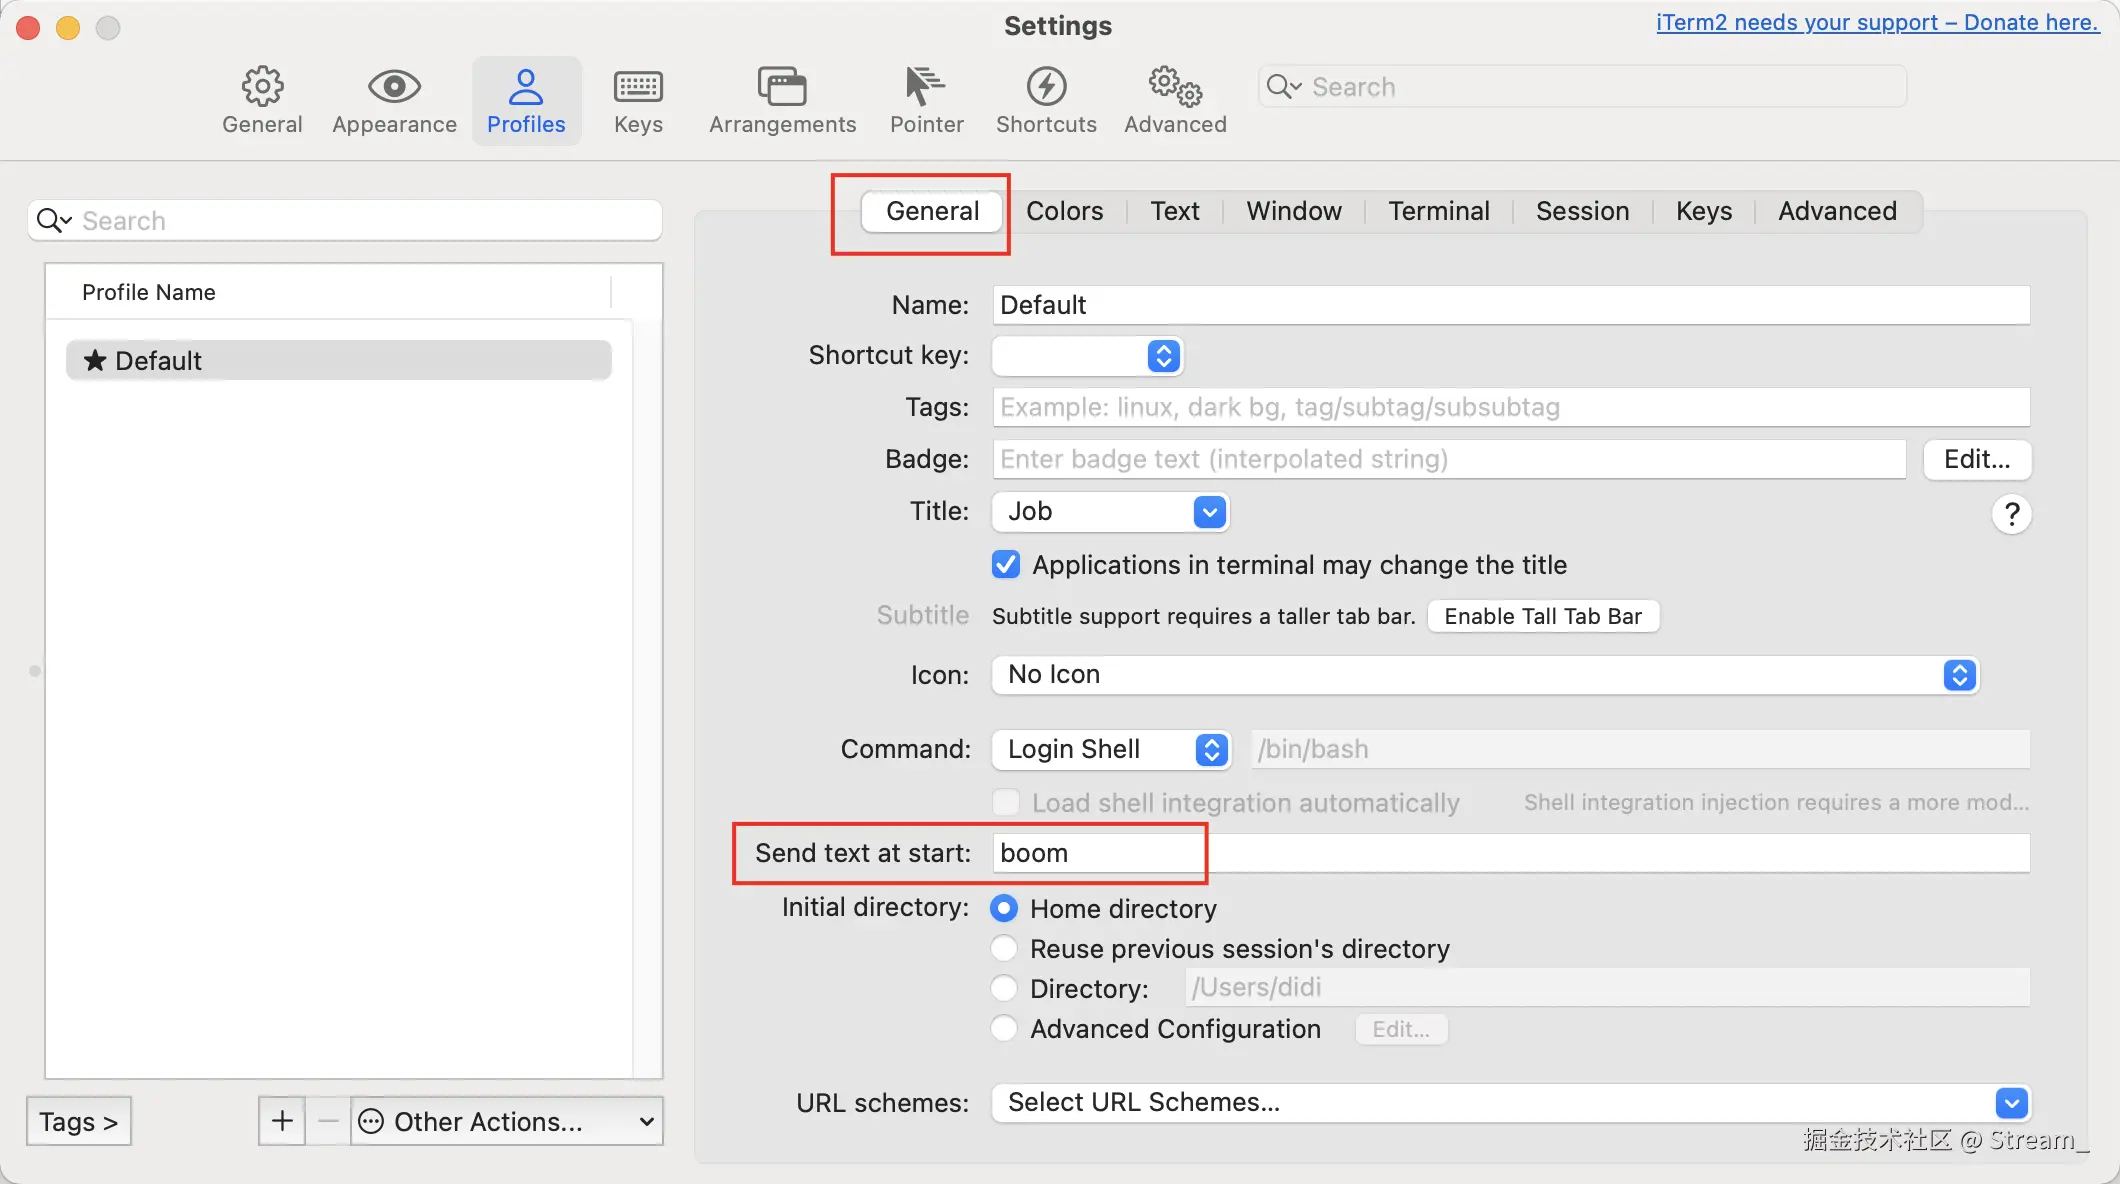Open the No Icon dropdown menu
Viewport: 2120px width, 1184px height.
(1484, 675)
